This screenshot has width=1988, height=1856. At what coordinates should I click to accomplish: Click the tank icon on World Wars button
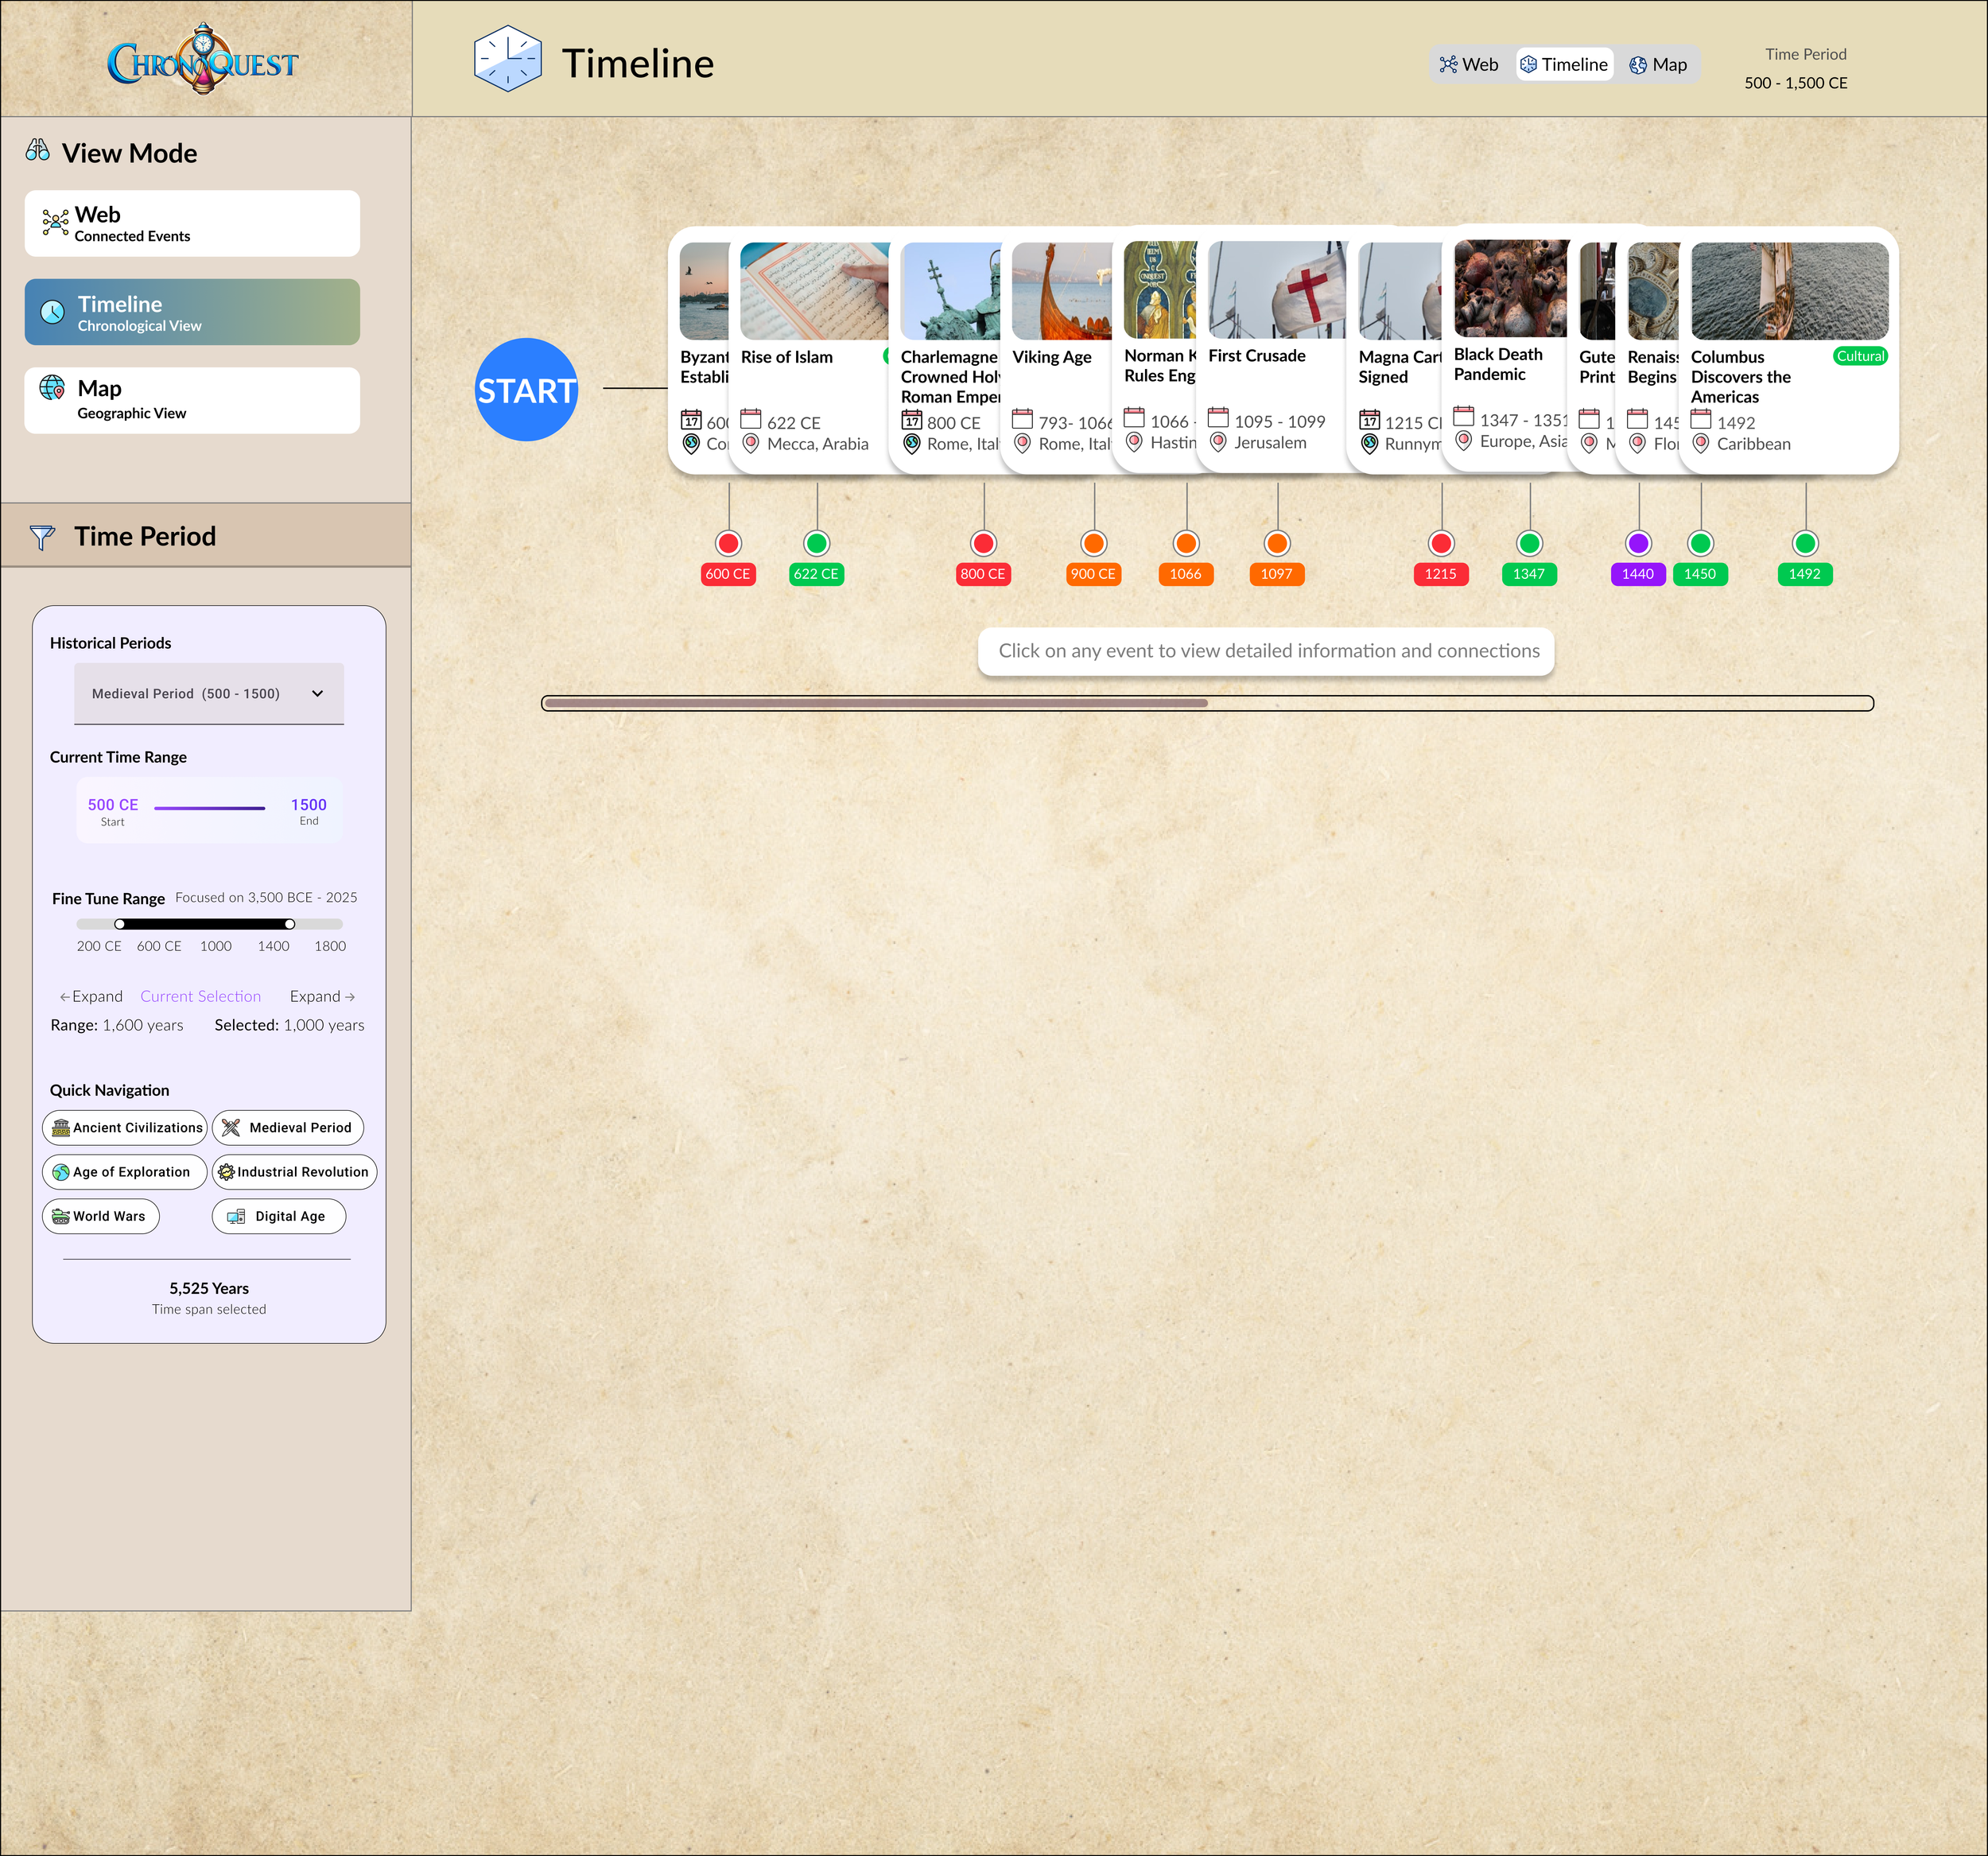click(x=60, y=1216)
